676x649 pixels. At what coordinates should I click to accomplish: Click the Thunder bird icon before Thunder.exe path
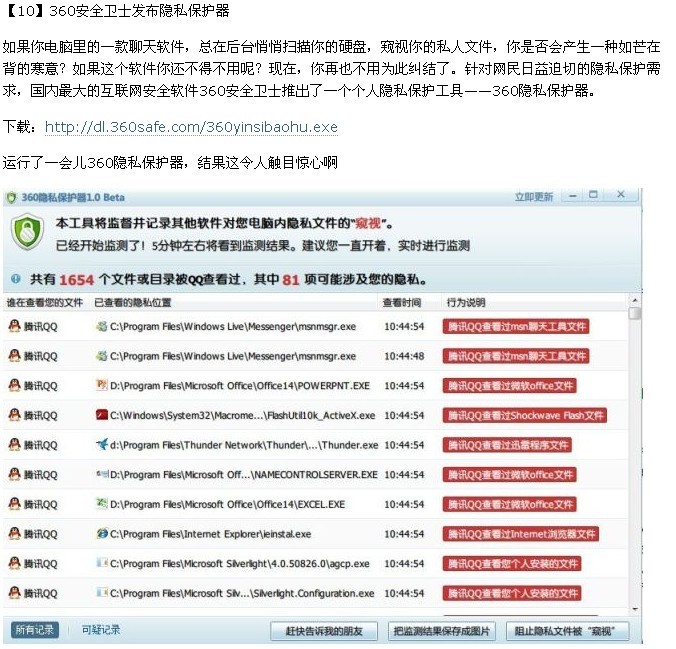102,444
